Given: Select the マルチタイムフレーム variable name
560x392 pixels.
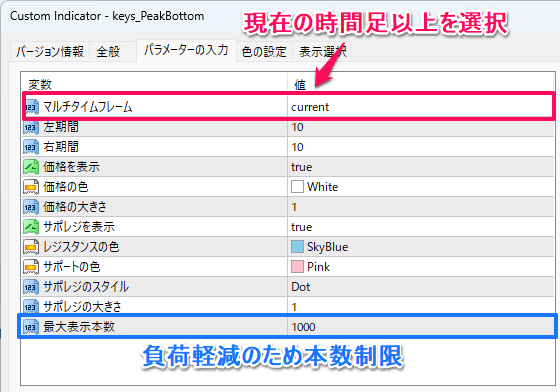Looking at the screenshot, I should [x=88, y=107].
